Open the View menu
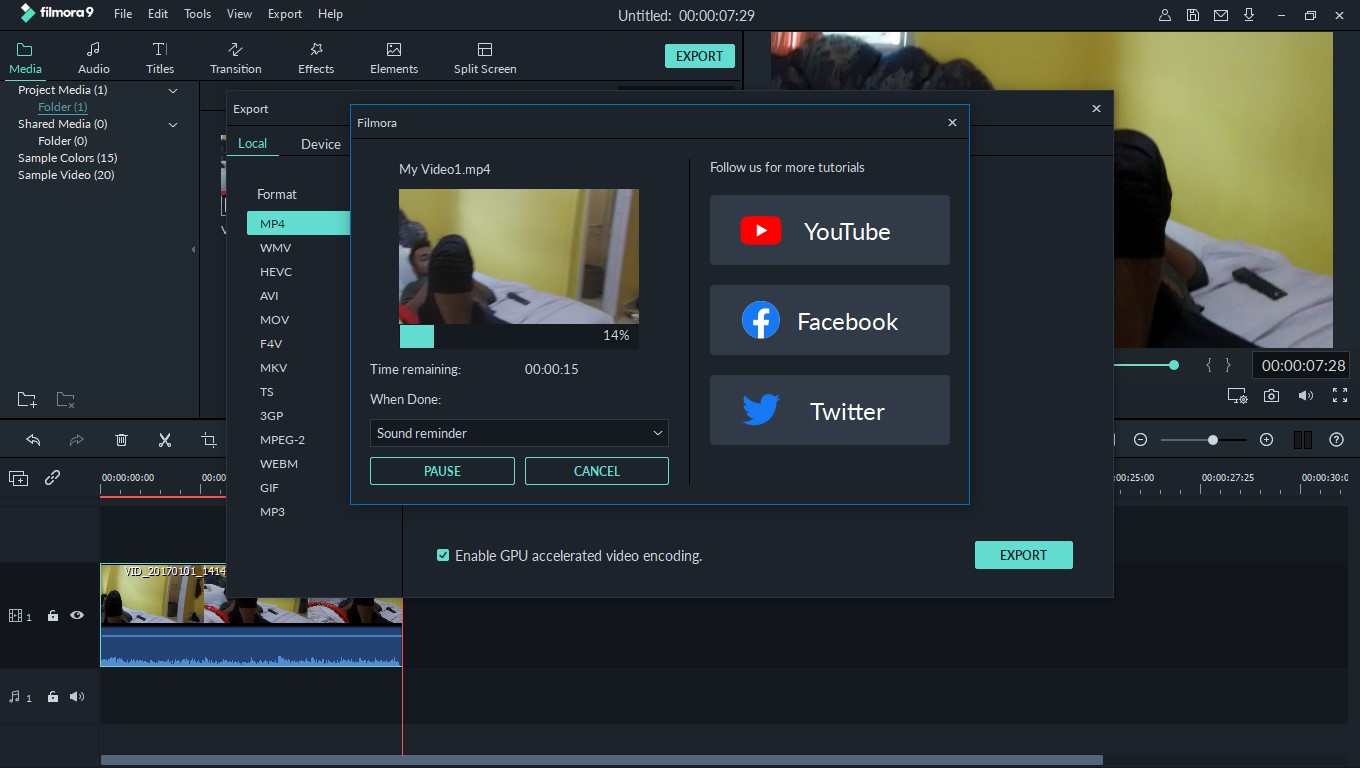The image size is (1360, 768). pos(239,14)
